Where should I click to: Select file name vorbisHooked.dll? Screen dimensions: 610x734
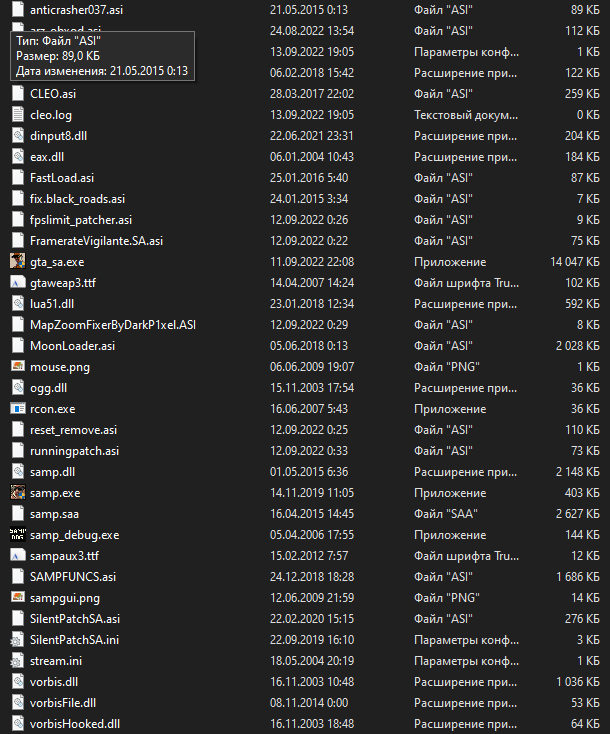75,724
